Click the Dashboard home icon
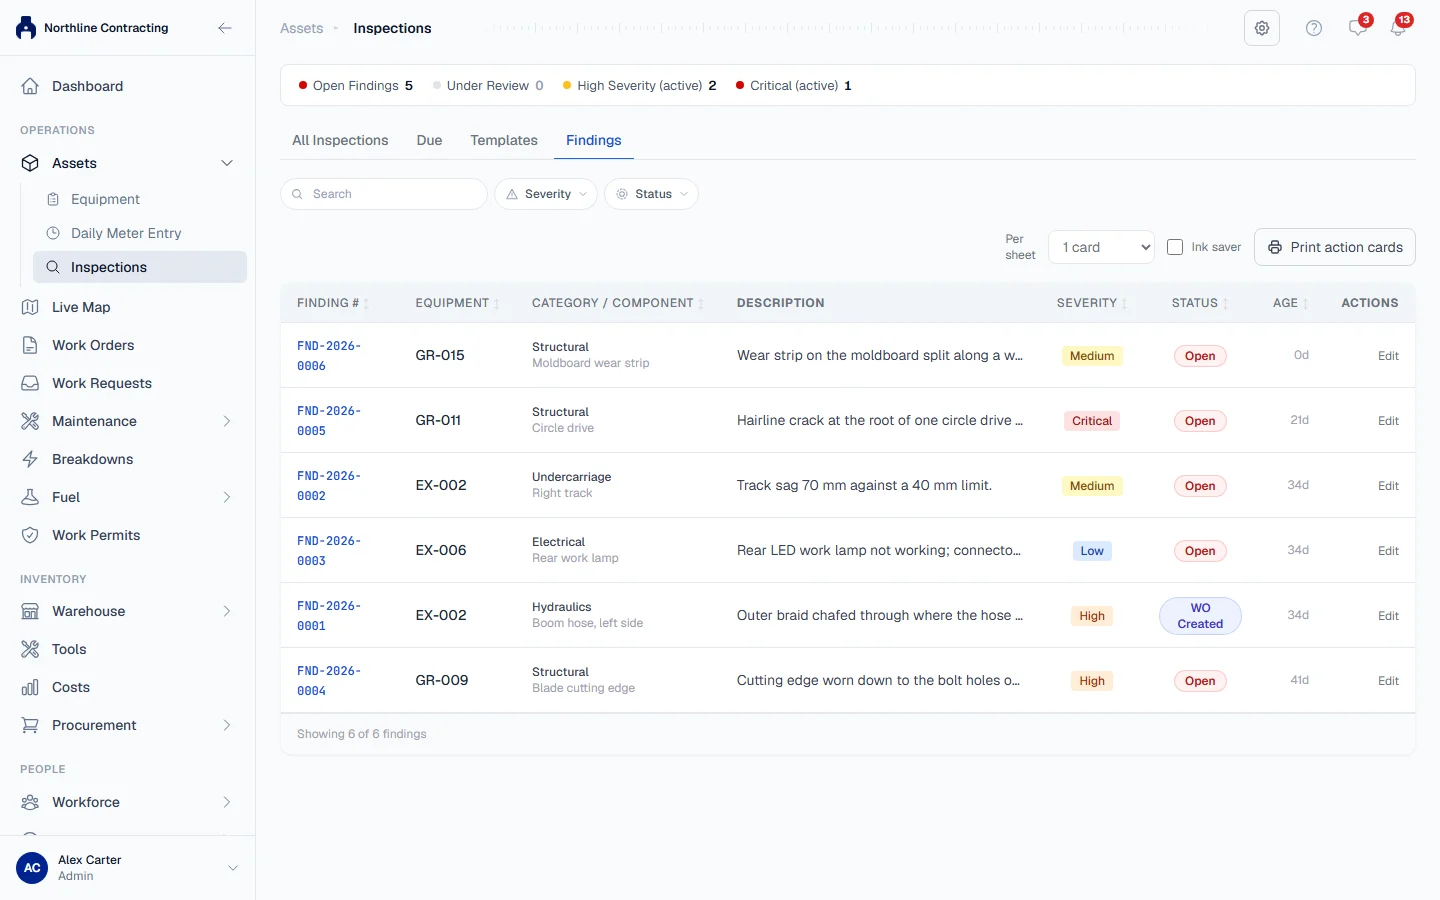The width and height of the screenshot is (1440, 900). click(30, 86)
